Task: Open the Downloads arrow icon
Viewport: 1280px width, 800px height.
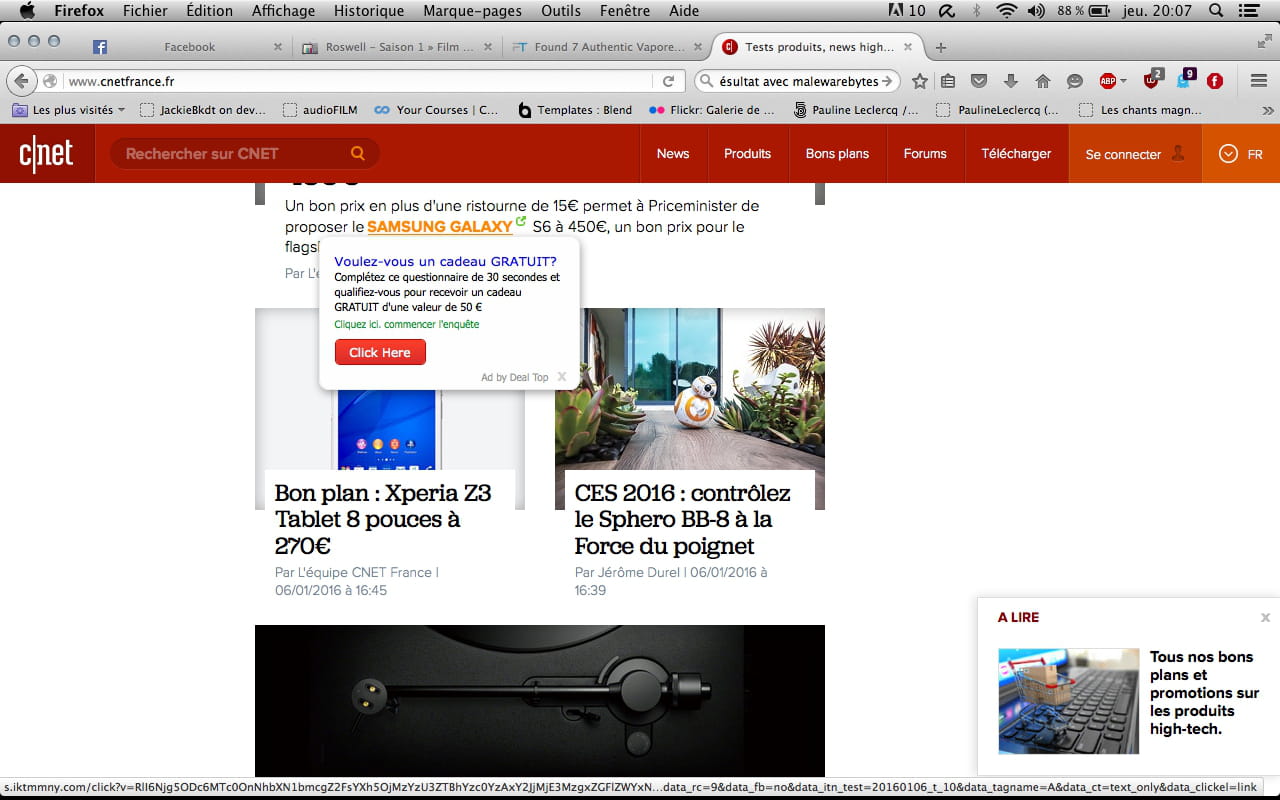Action: coord(1011,81)
